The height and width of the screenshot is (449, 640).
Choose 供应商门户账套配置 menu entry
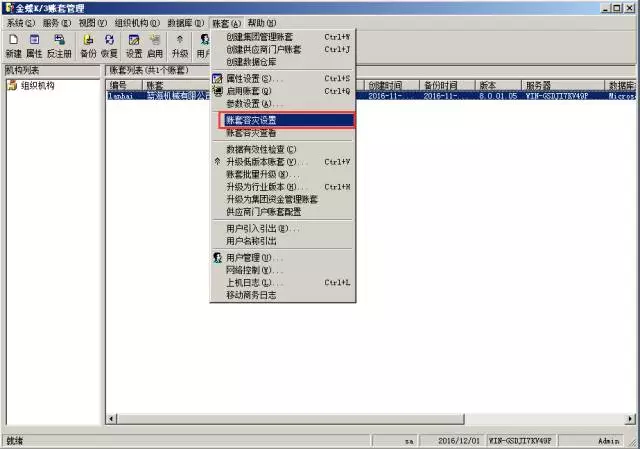point(282,212)
